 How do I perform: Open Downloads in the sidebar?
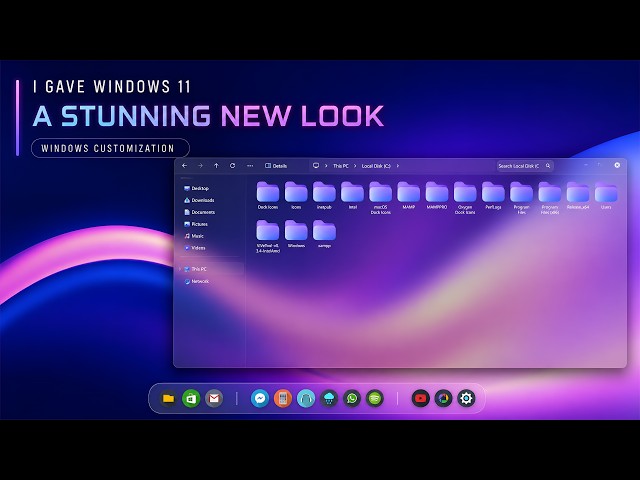[199, 200]
